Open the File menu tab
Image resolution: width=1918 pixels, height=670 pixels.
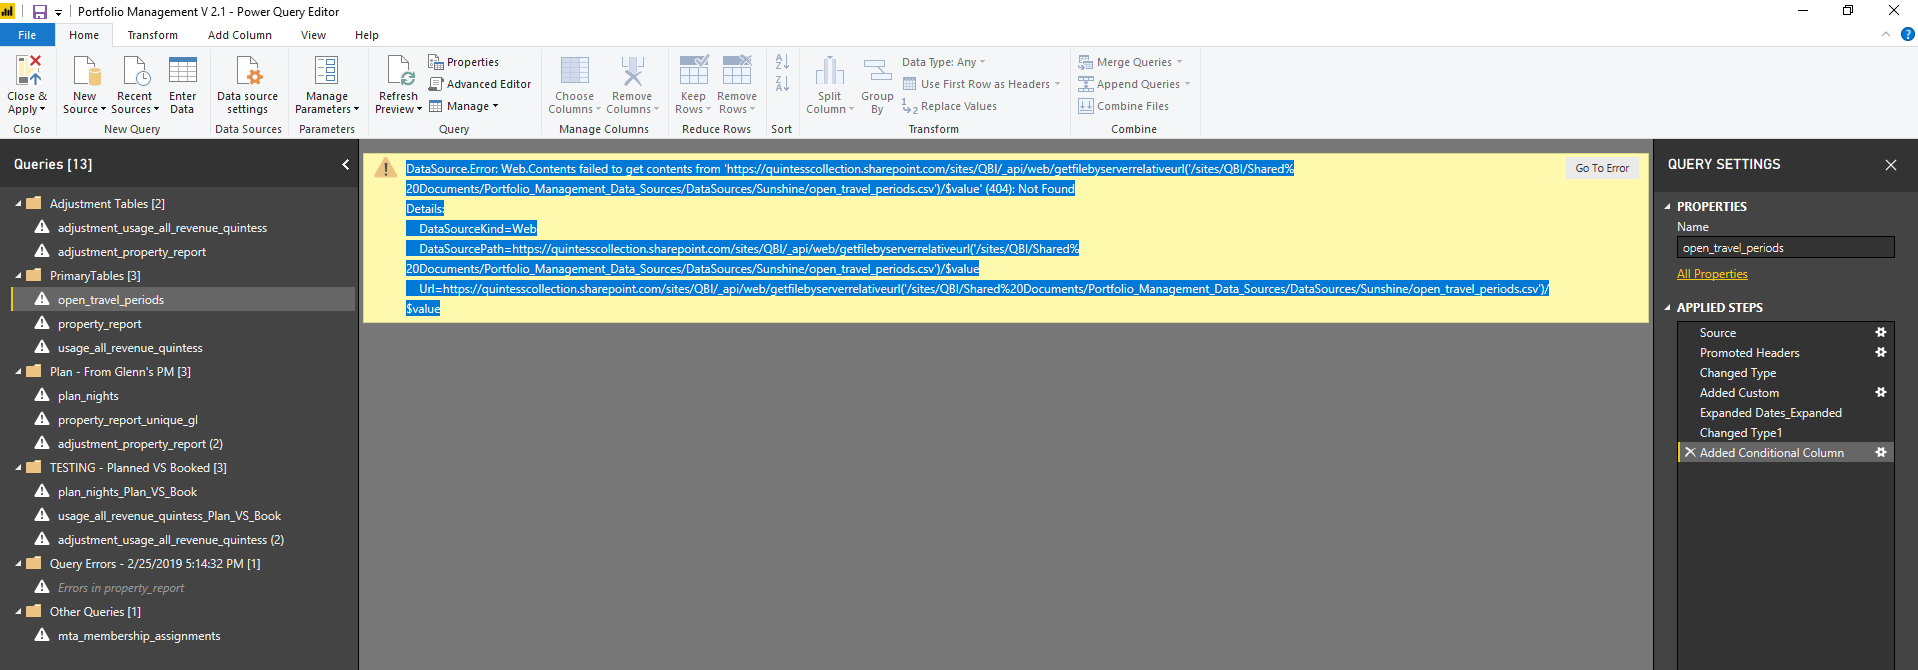(27, 35)
